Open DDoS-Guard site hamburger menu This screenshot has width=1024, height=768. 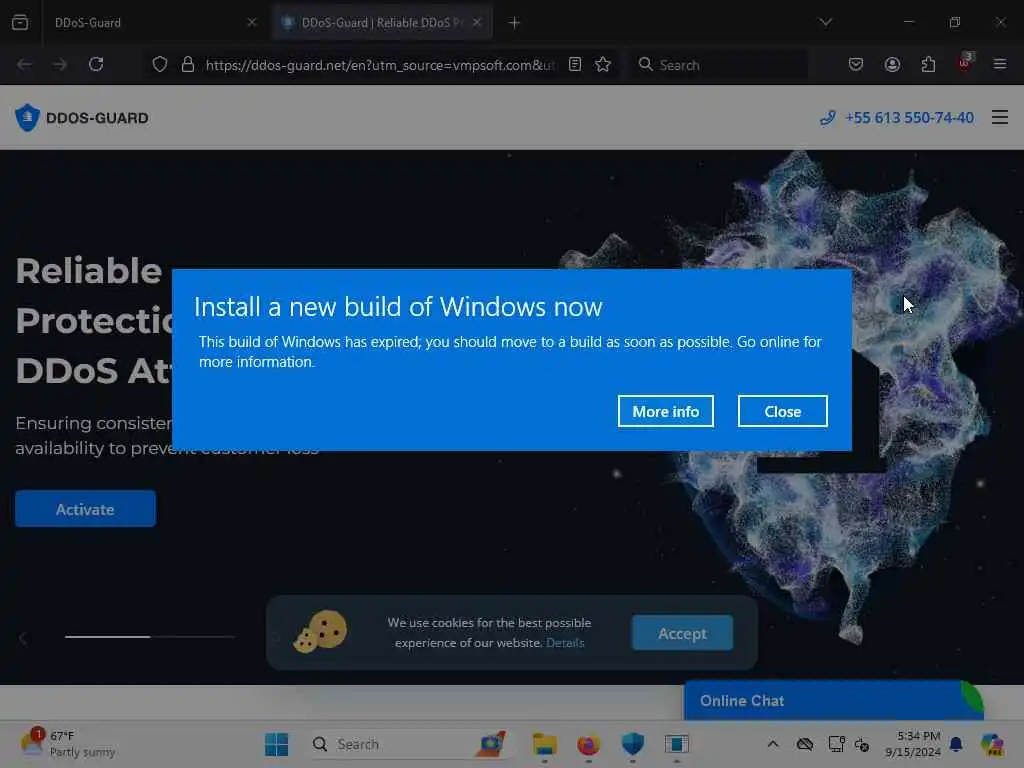(1000, 118)
